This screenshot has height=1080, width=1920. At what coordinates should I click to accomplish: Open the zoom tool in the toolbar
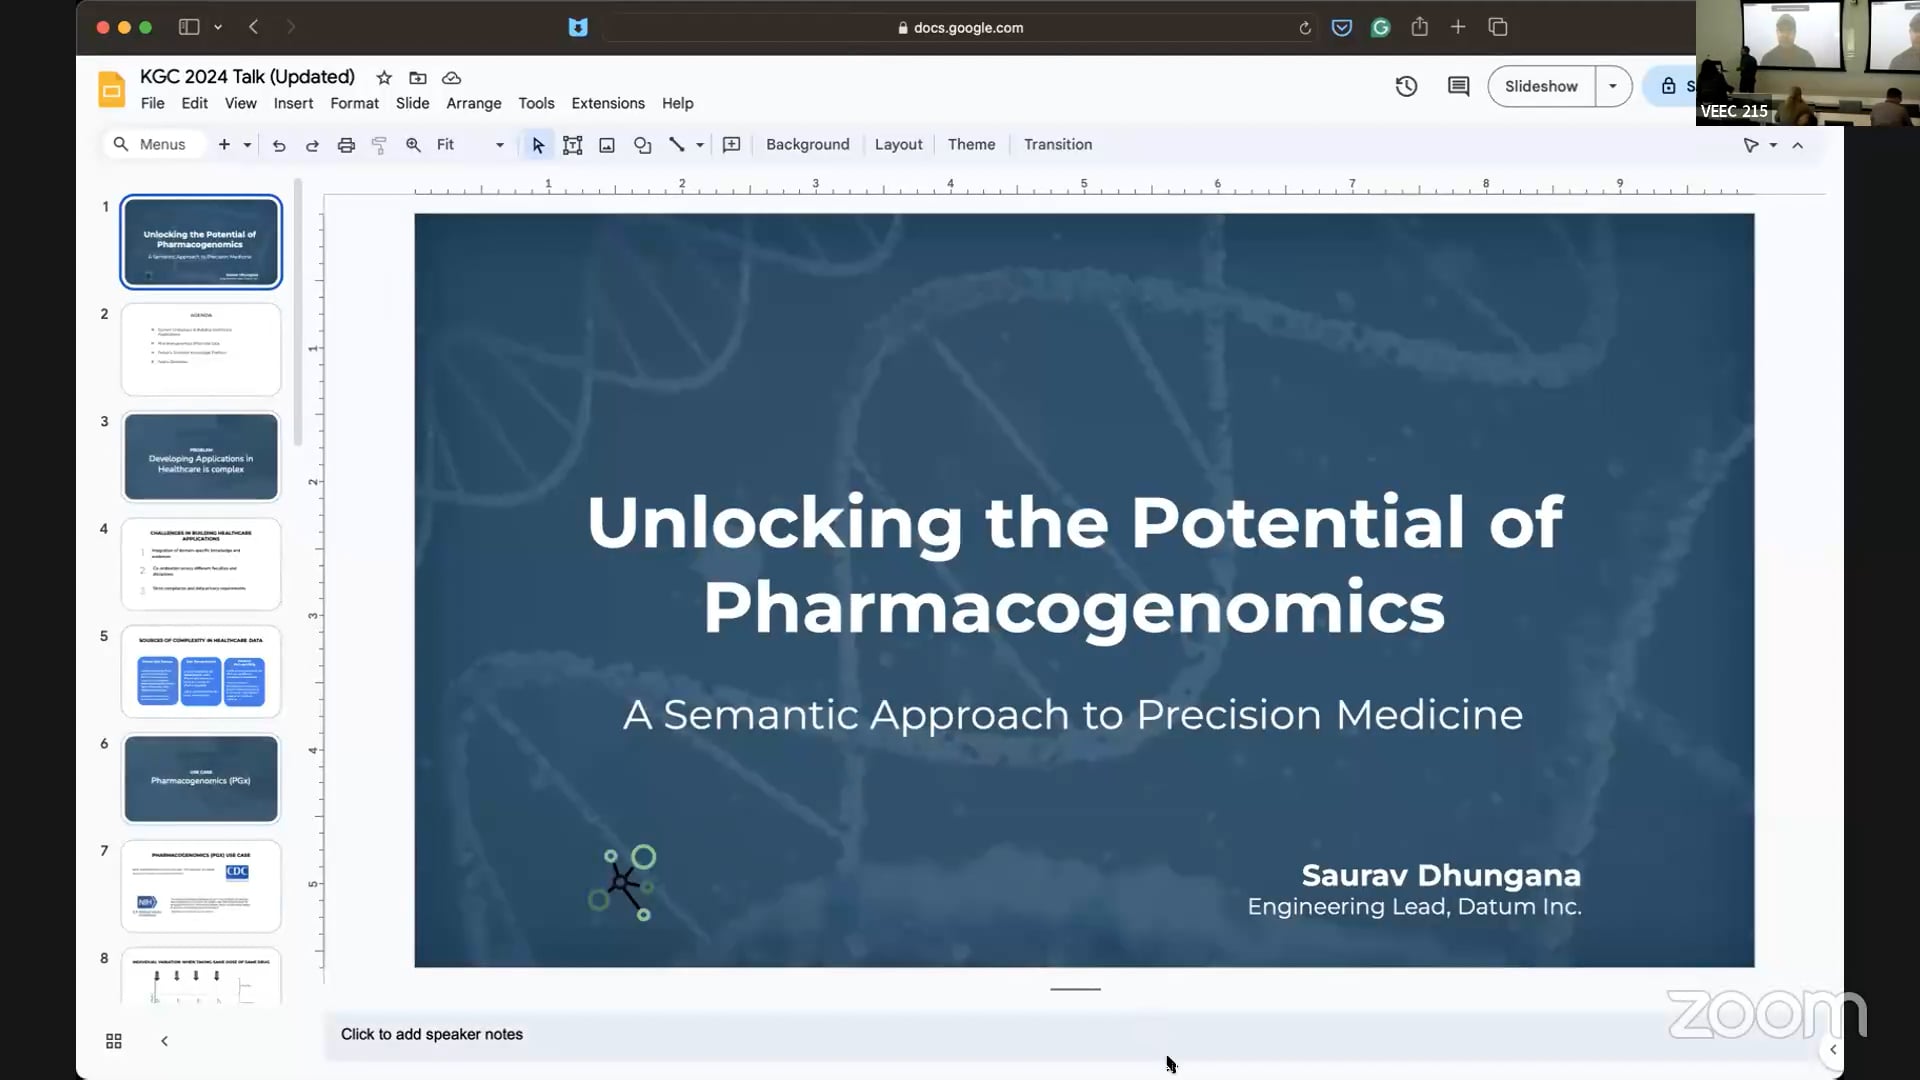[412, 144]
